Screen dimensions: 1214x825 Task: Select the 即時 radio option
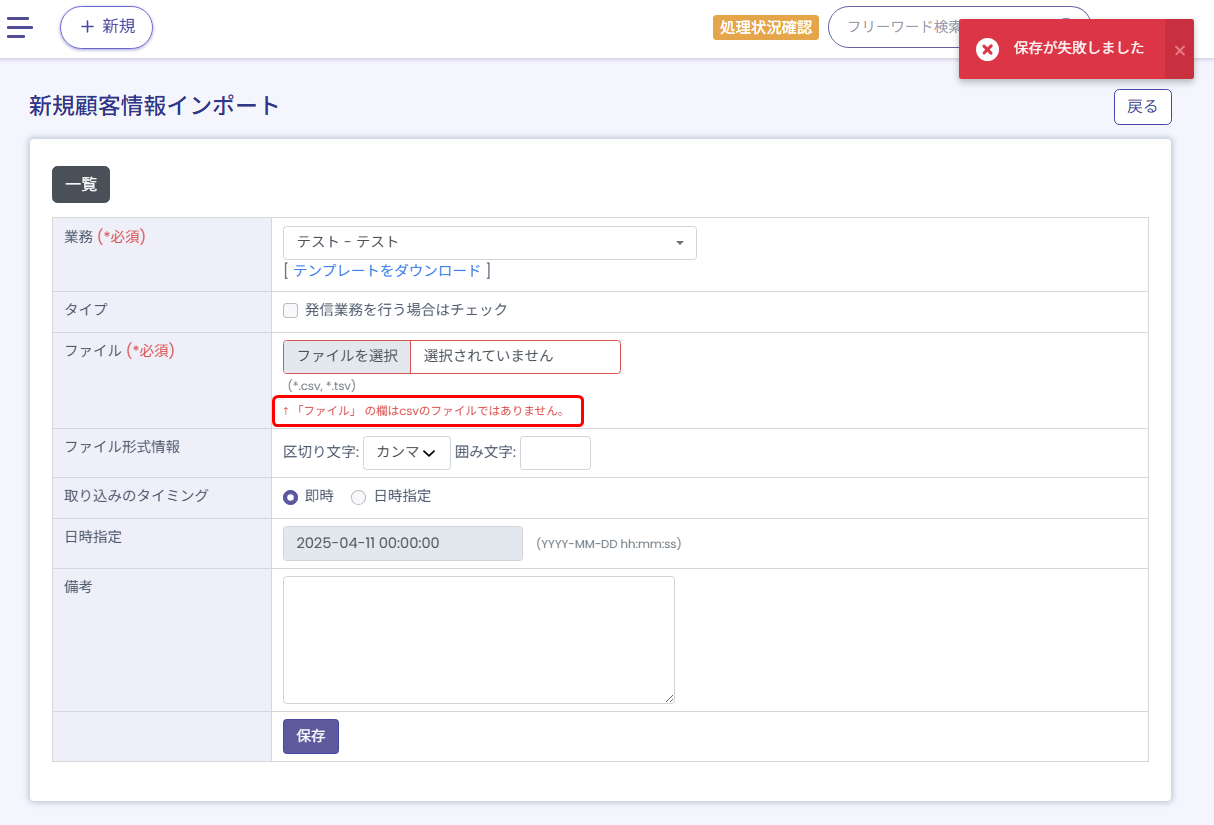point(291,497)
